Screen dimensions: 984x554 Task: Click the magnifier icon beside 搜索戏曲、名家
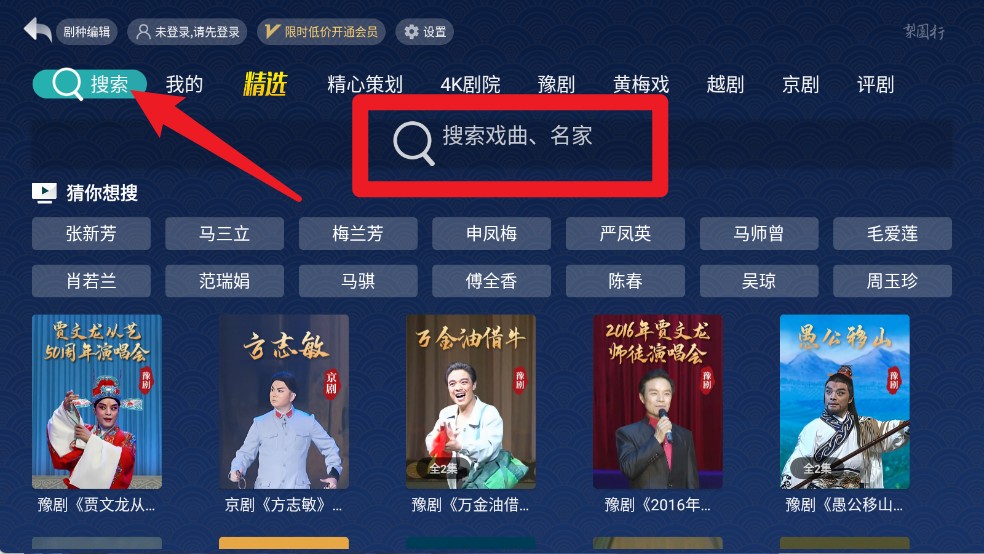[x=414, y=144]
